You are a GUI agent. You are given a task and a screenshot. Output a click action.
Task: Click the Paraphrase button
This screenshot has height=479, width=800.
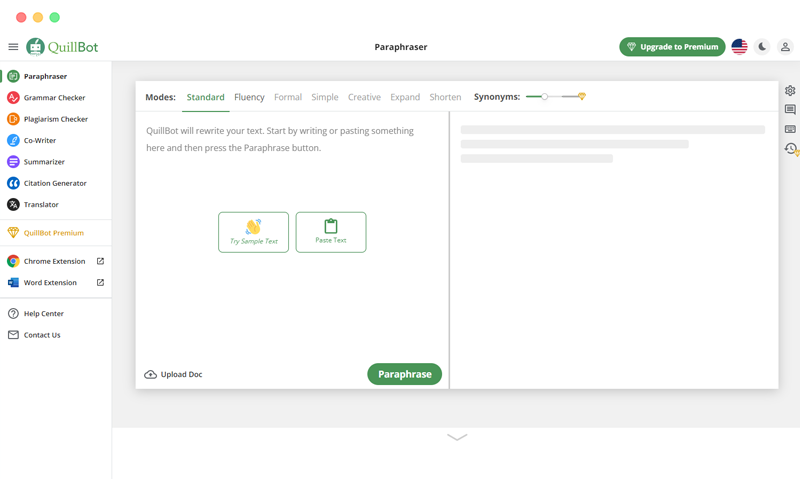[404, 374]
